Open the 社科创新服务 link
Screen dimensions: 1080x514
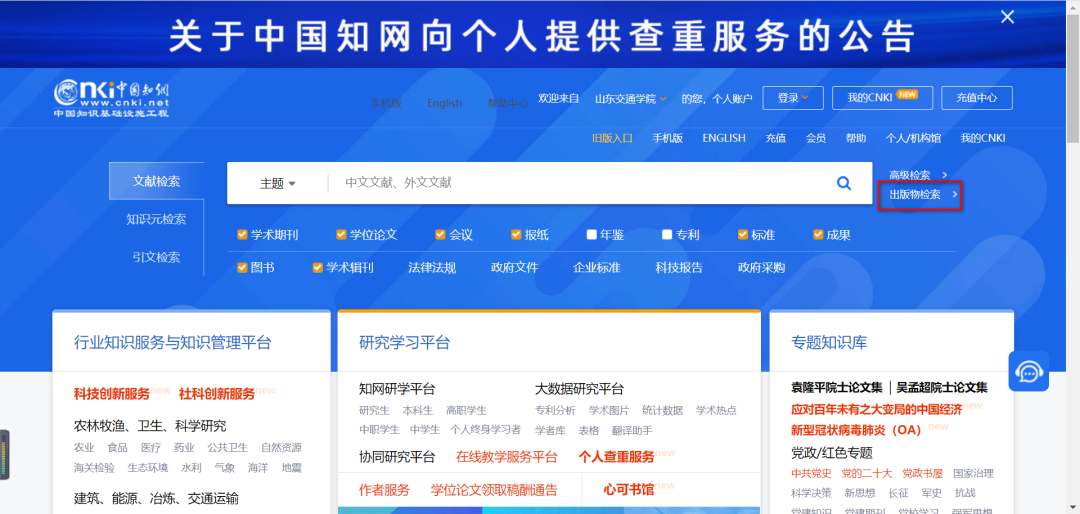click(x=217, y=393)
